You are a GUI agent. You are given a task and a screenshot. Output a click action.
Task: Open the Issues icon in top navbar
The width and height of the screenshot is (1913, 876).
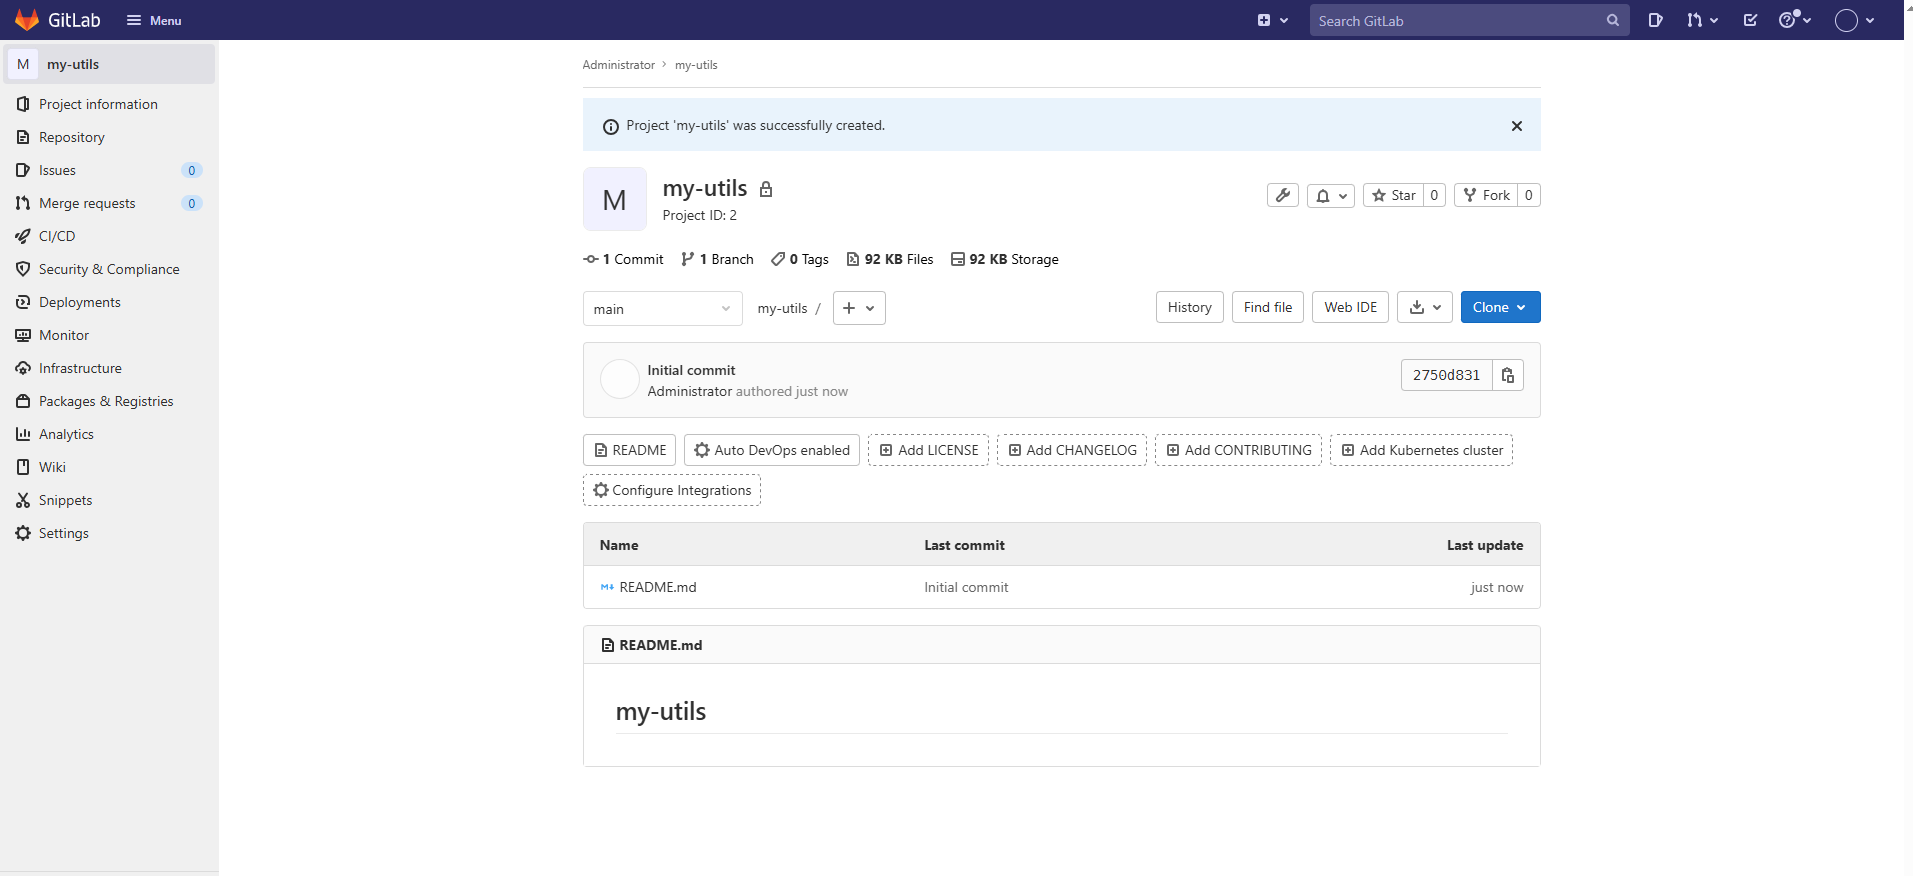1655,20
